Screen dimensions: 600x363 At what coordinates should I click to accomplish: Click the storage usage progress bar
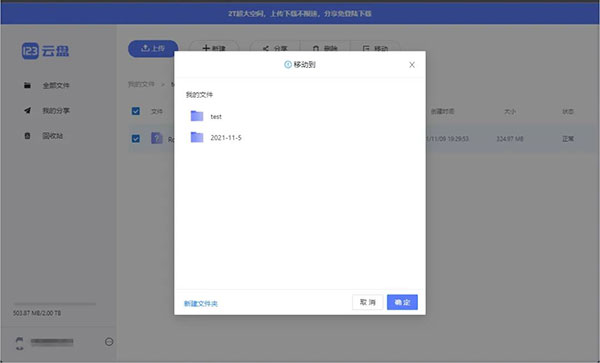[x=54, y=304]
